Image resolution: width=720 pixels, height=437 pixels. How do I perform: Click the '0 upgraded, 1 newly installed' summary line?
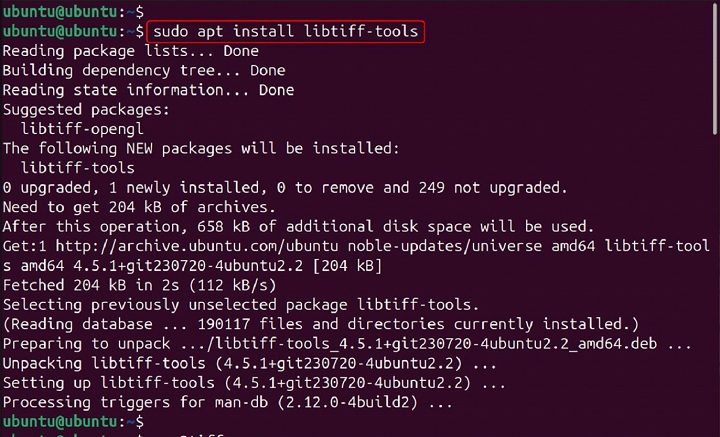click(284, 187)
